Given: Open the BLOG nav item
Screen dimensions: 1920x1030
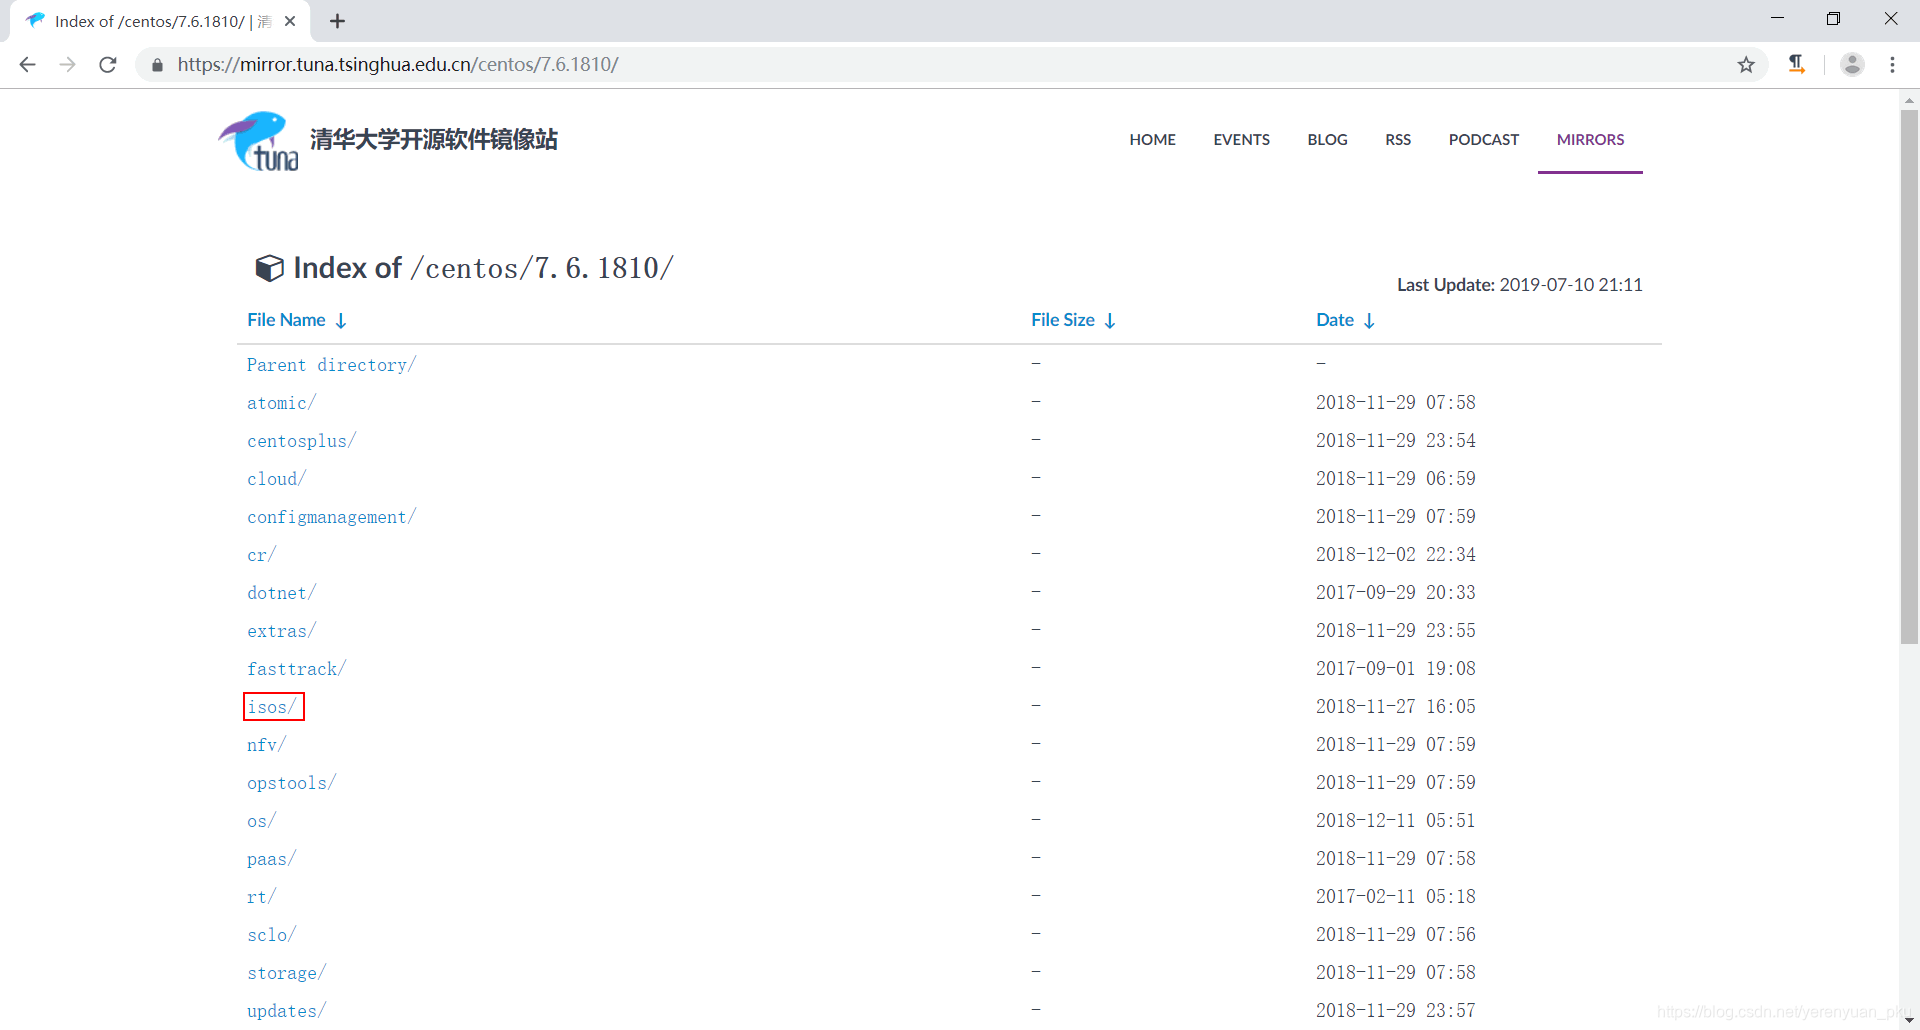Looking at the screenshot, I should [1327, 140].
